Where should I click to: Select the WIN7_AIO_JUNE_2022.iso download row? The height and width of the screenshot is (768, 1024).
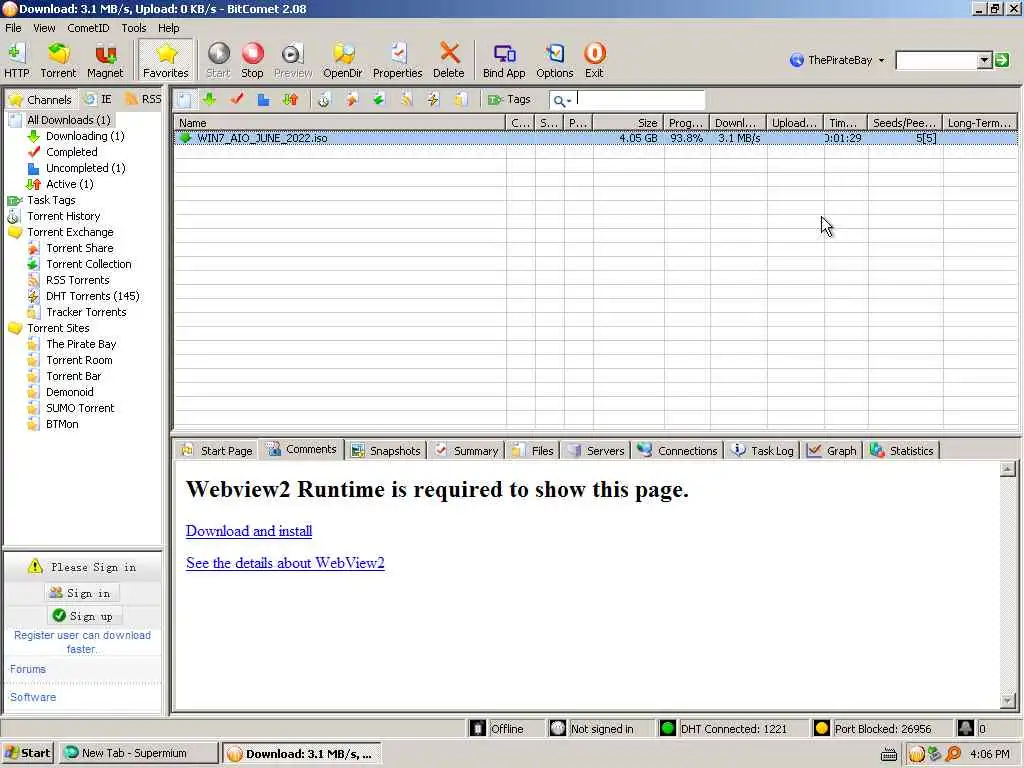pos(595,138)
